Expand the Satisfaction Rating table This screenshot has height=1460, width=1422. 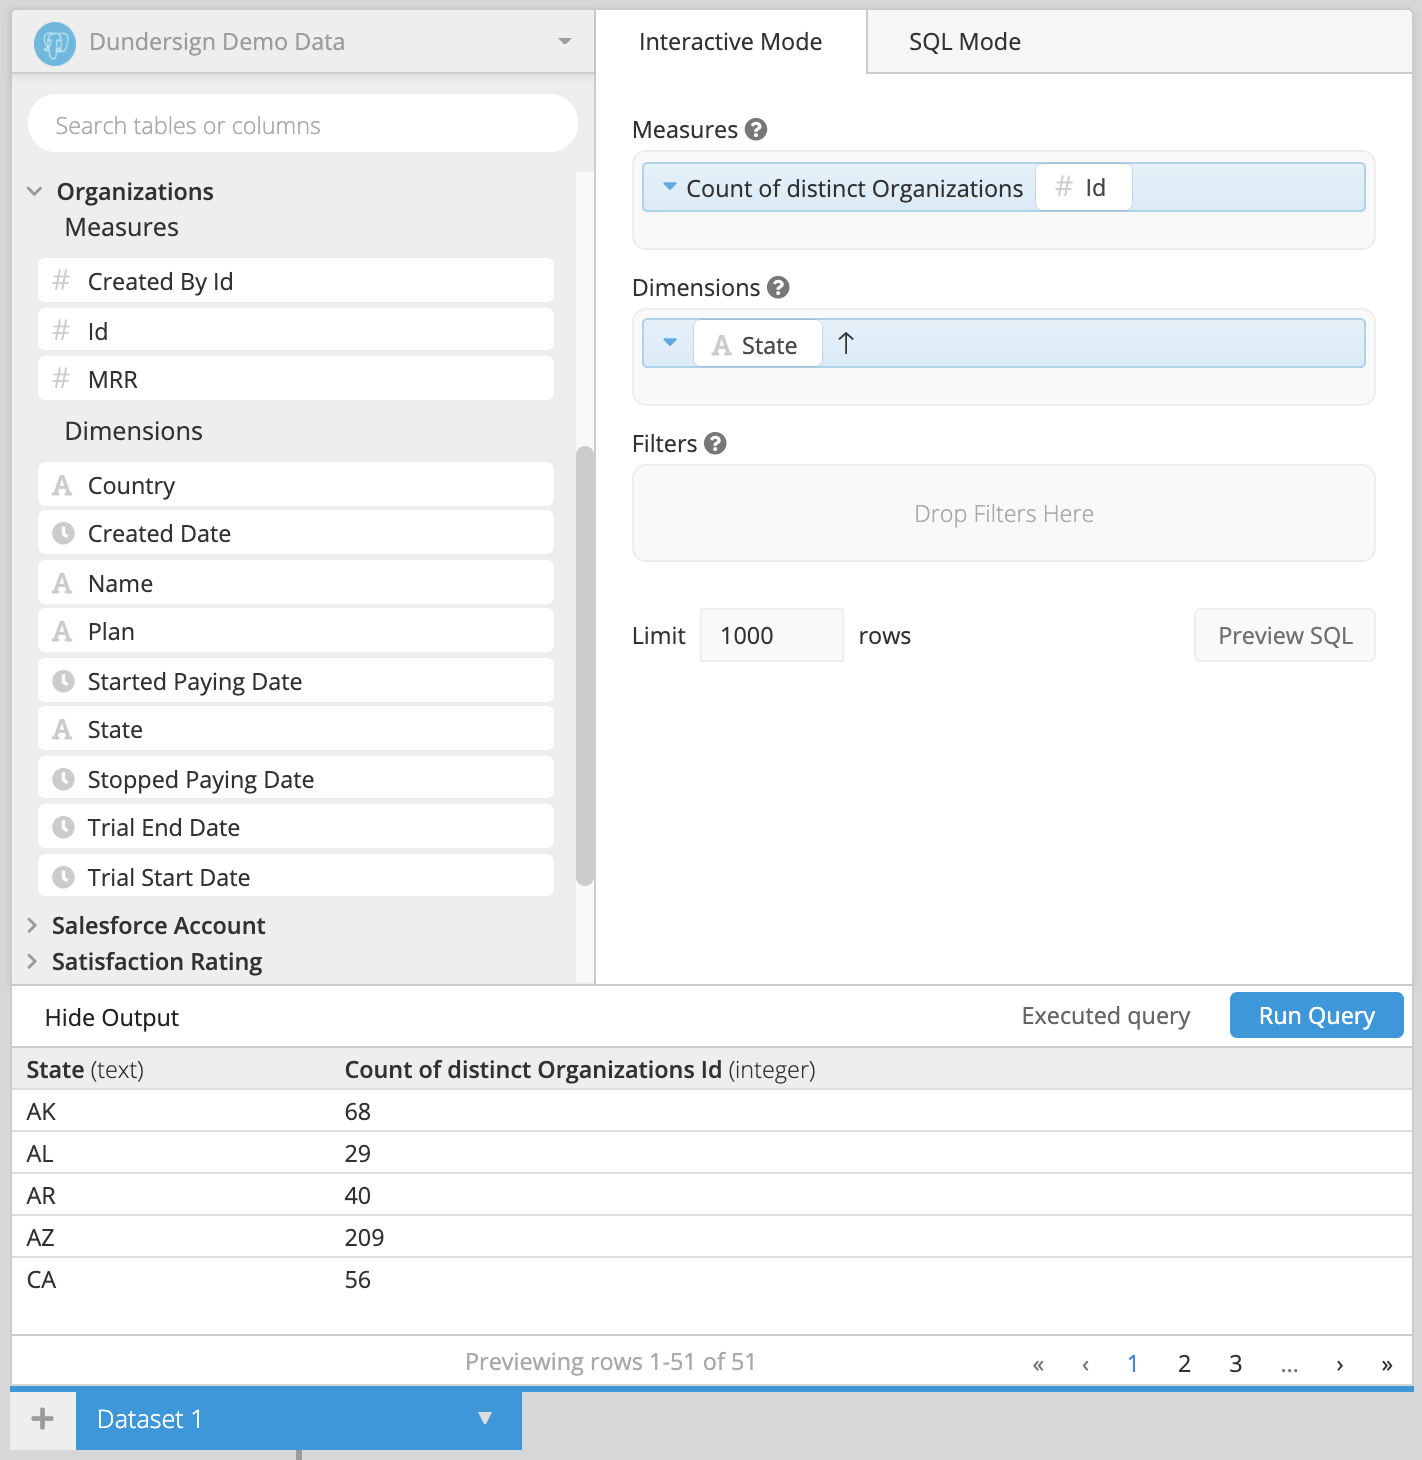(33, 961)
